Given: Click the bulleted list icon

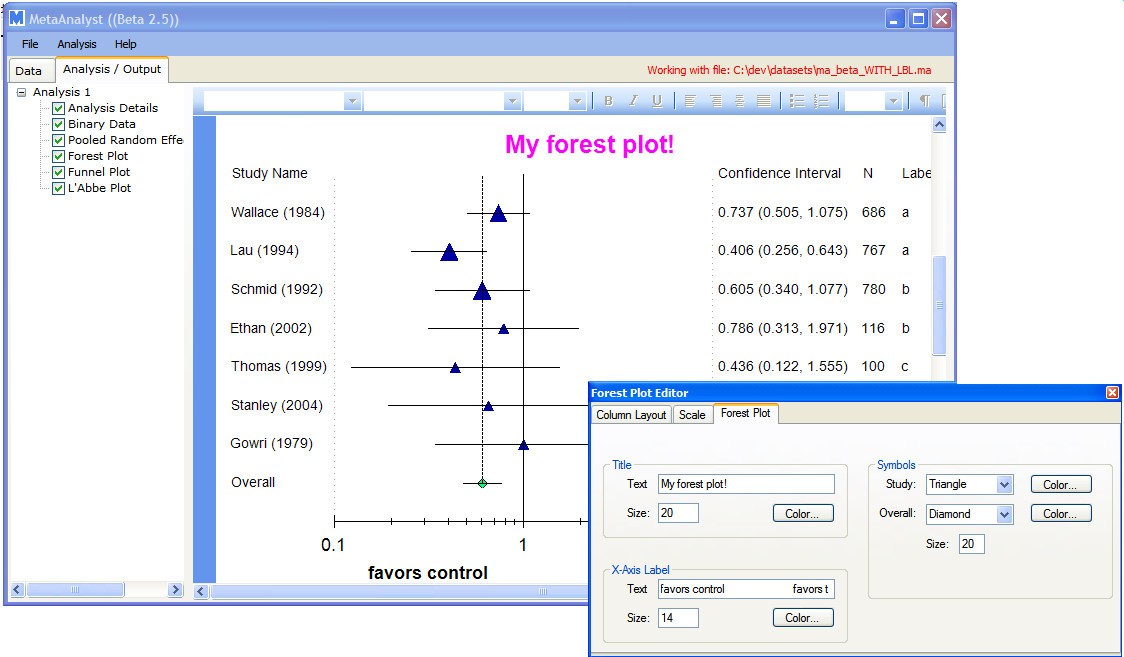Looking at the screenshot, I should (797, 101).
